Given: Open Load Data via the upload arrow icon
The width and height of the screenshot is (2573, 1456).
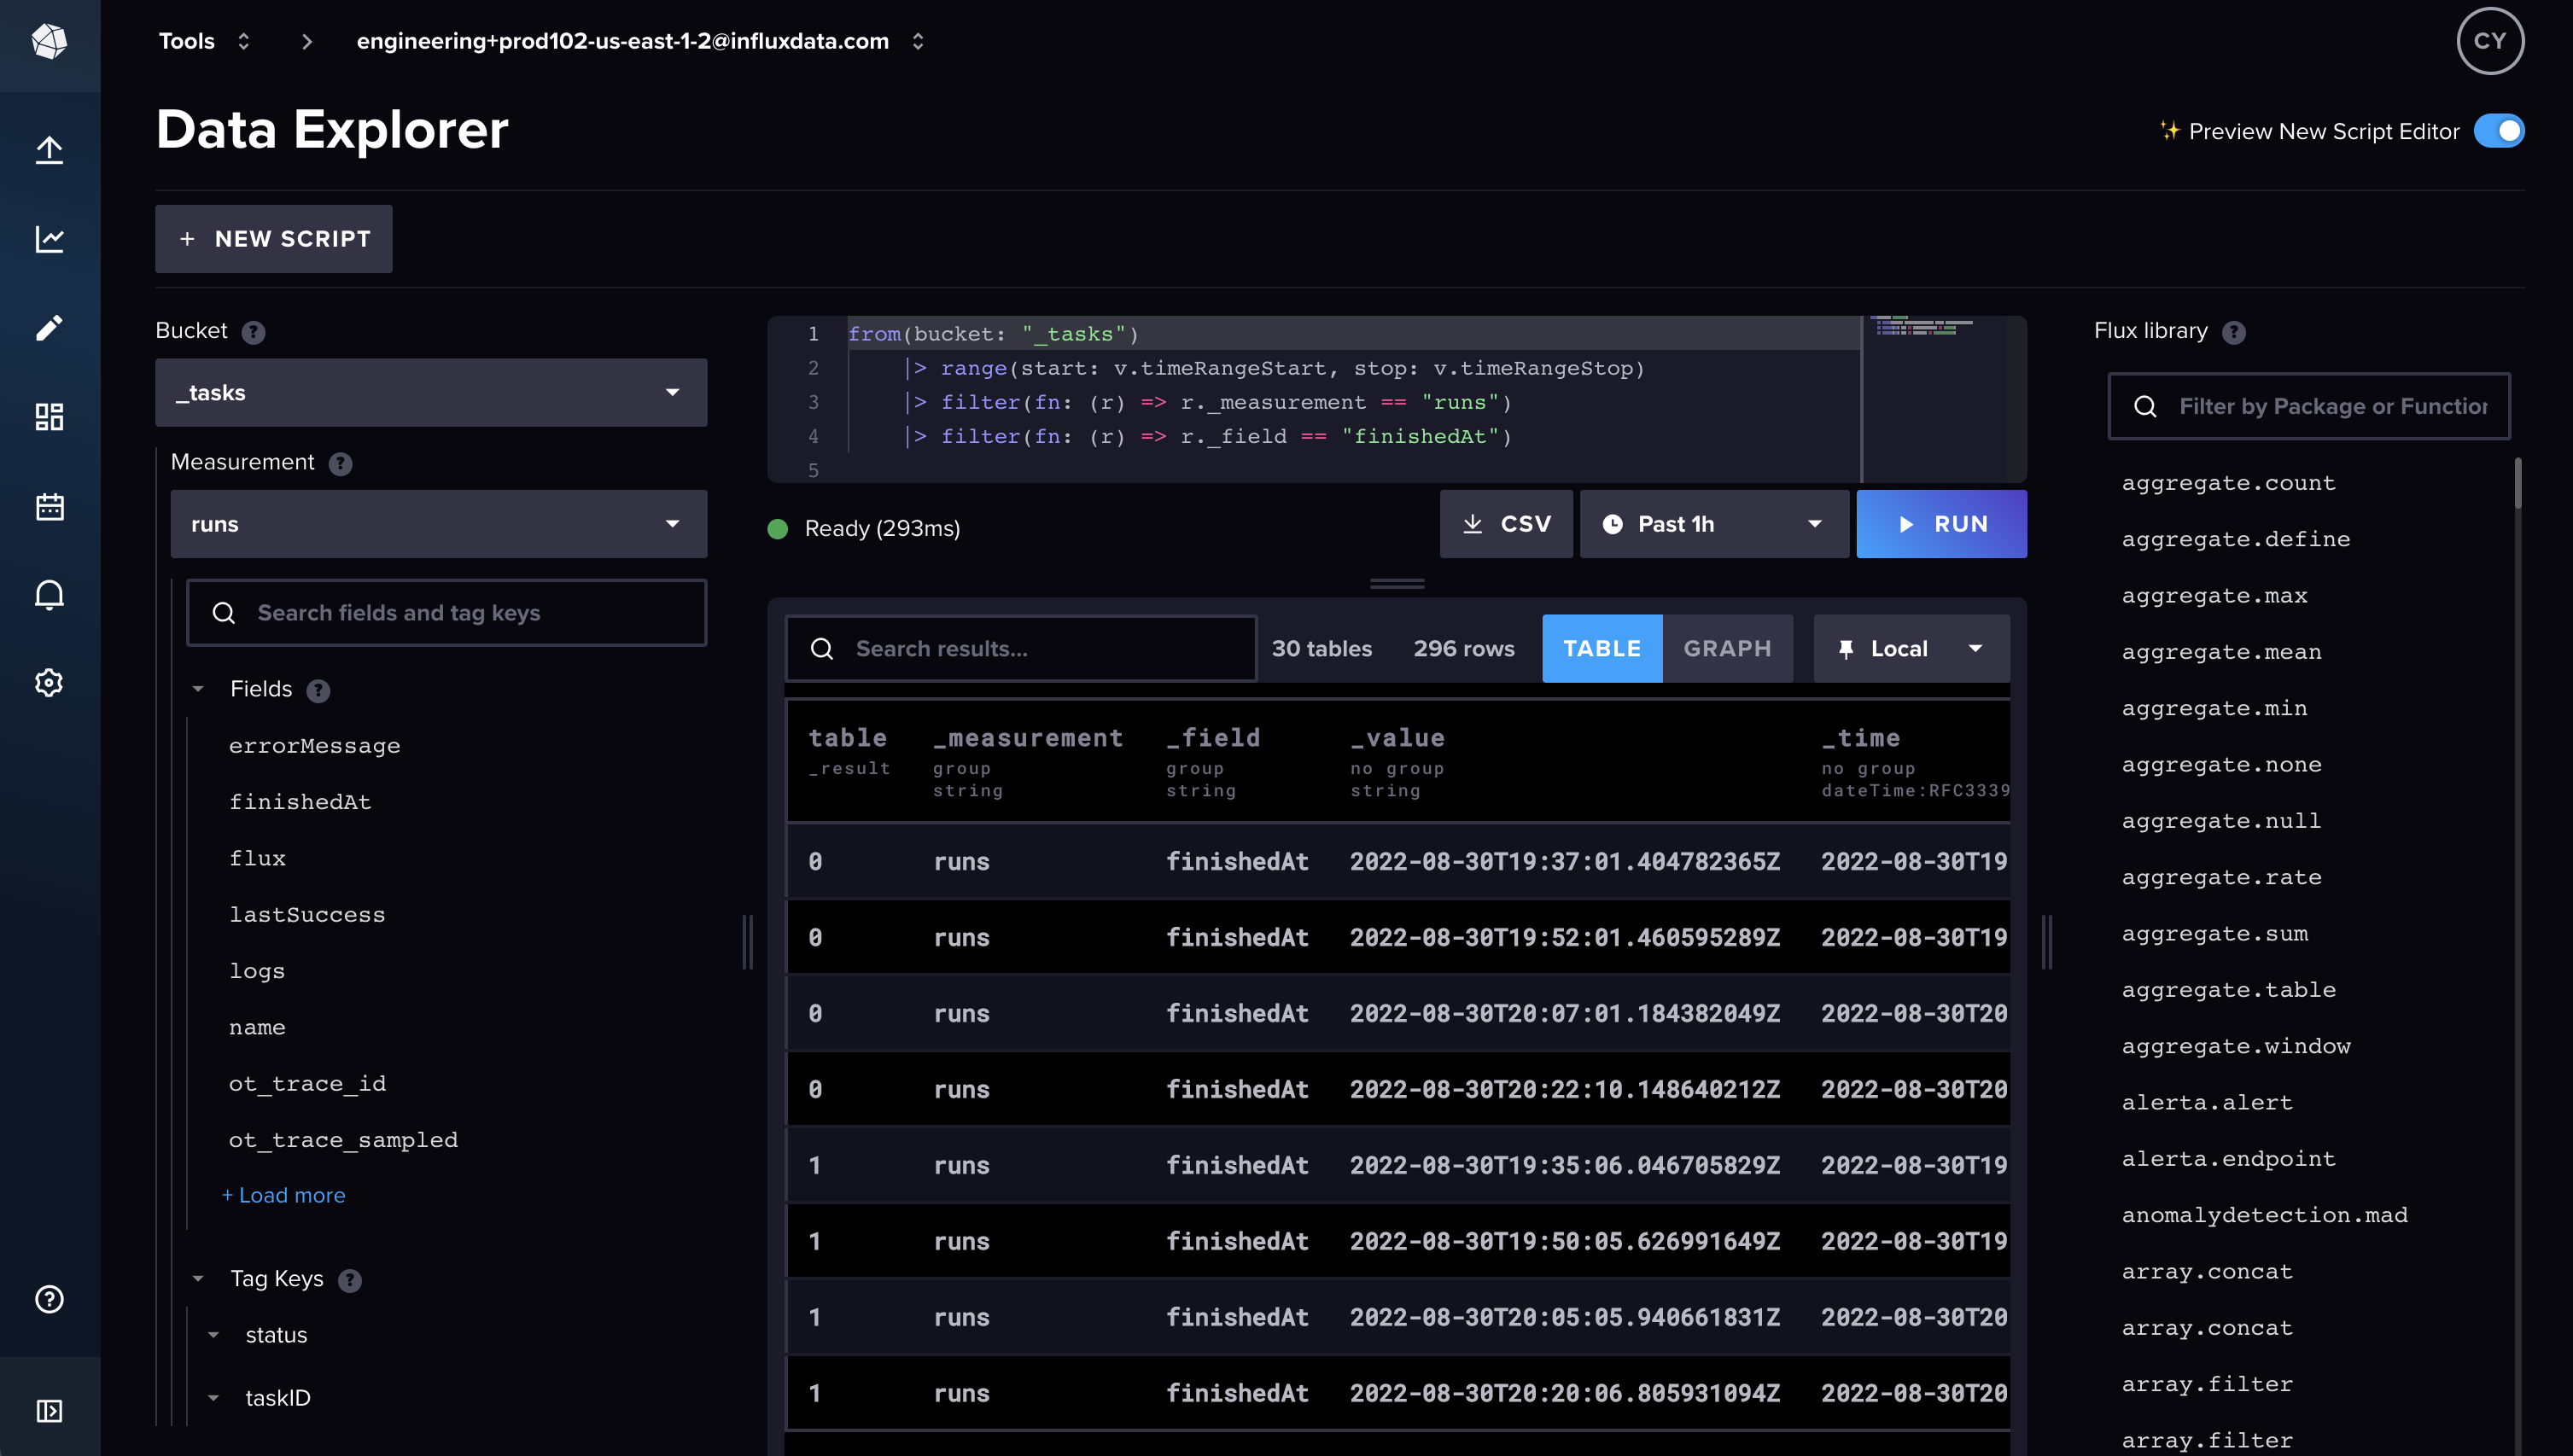Looking at the screenshot, I should coord(49,149).
